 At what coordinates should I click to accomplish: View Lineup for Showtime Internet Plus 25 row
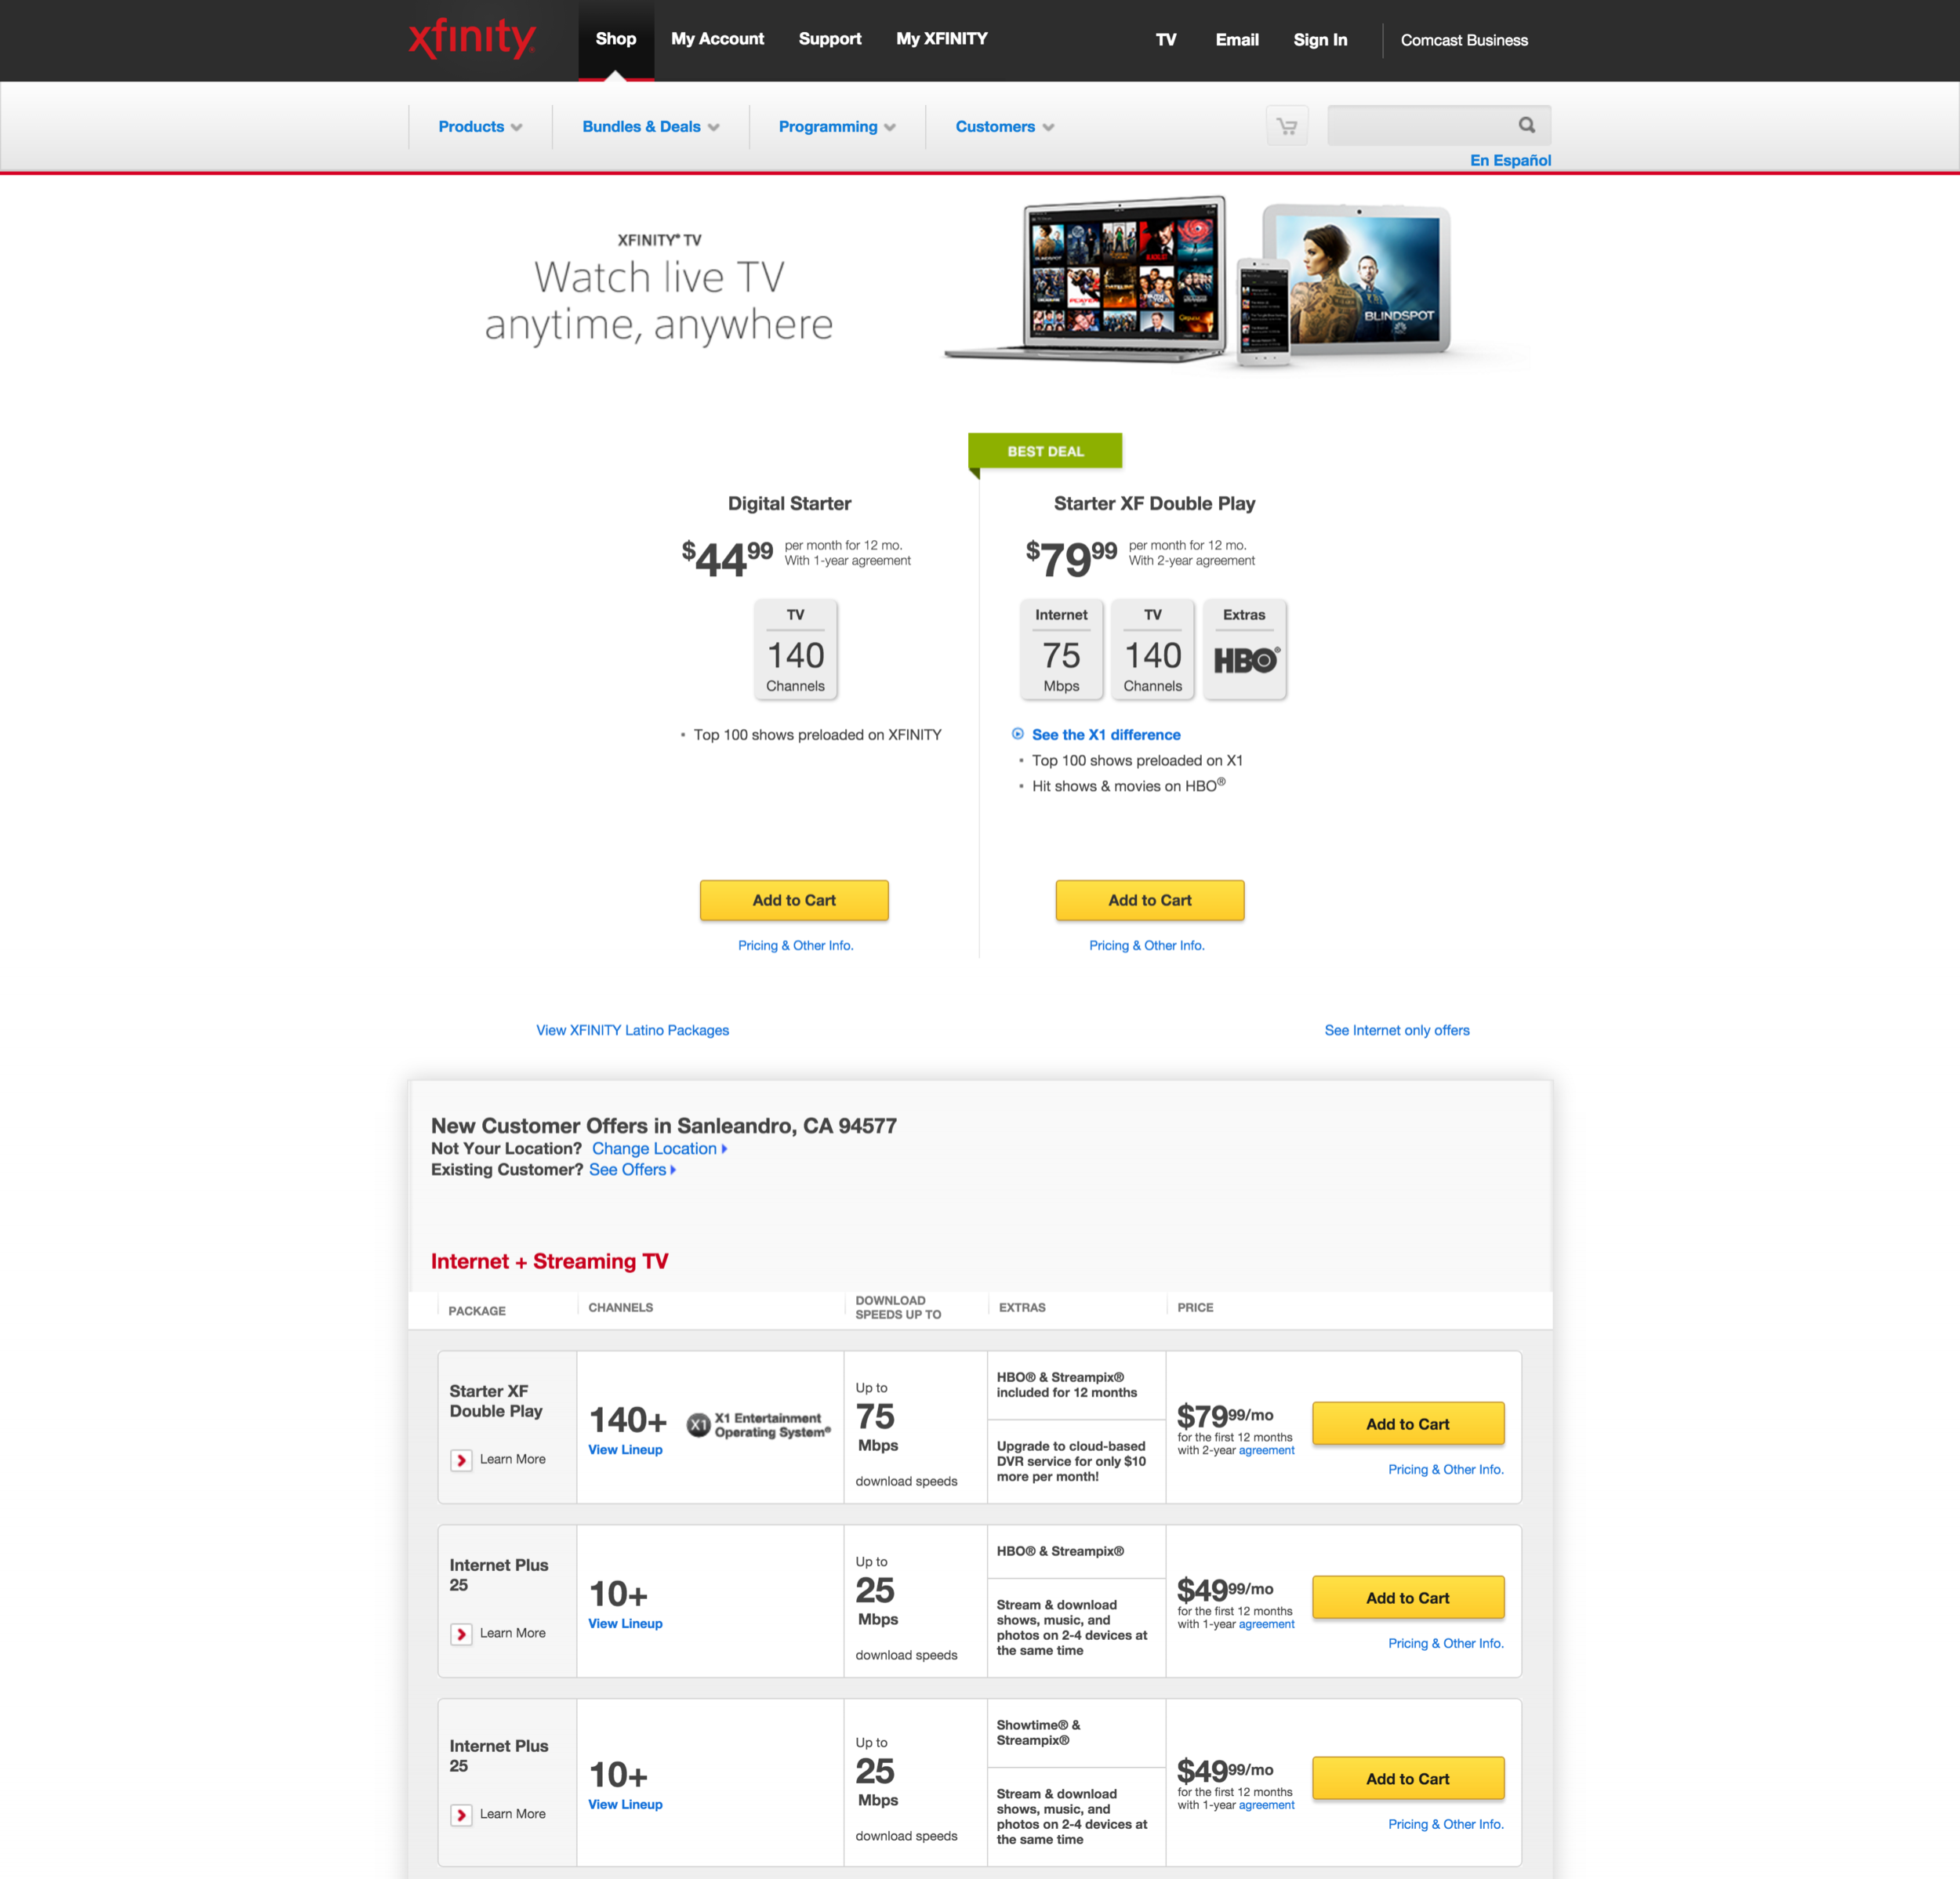click(x=625, y=1805)
